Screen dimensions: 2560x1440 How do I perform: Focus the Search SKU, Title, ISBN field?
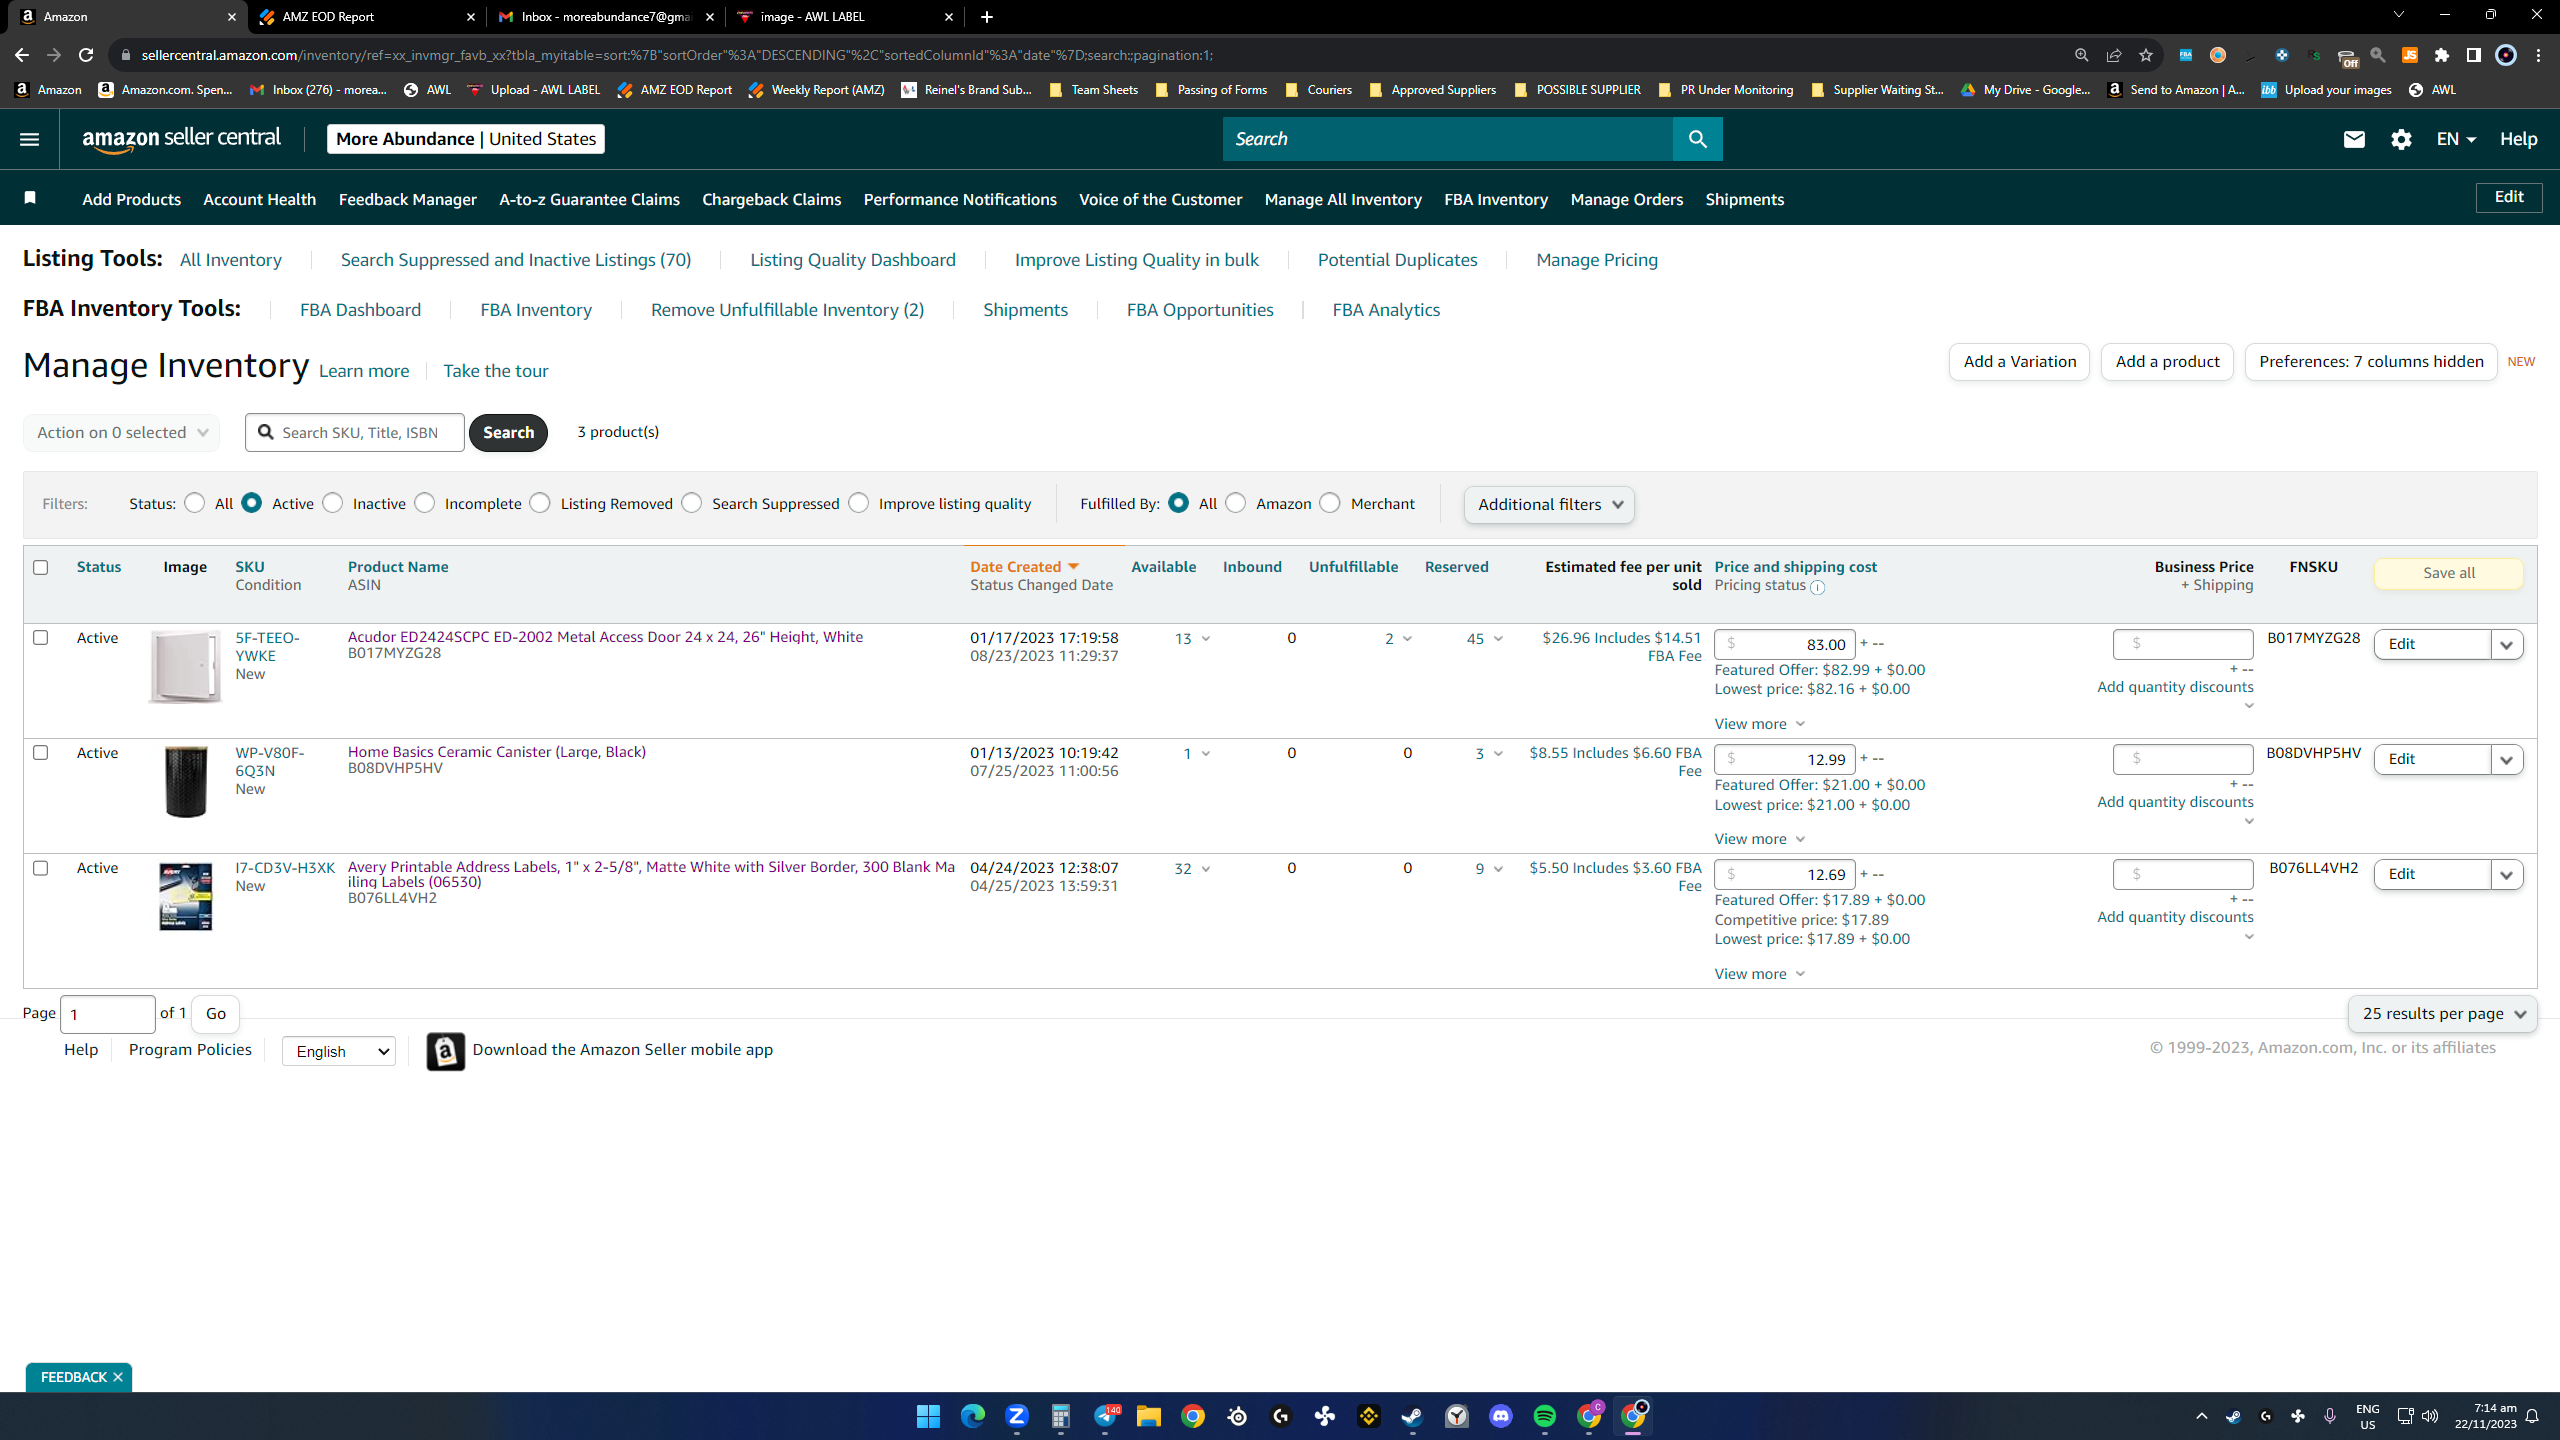[355, 433]
